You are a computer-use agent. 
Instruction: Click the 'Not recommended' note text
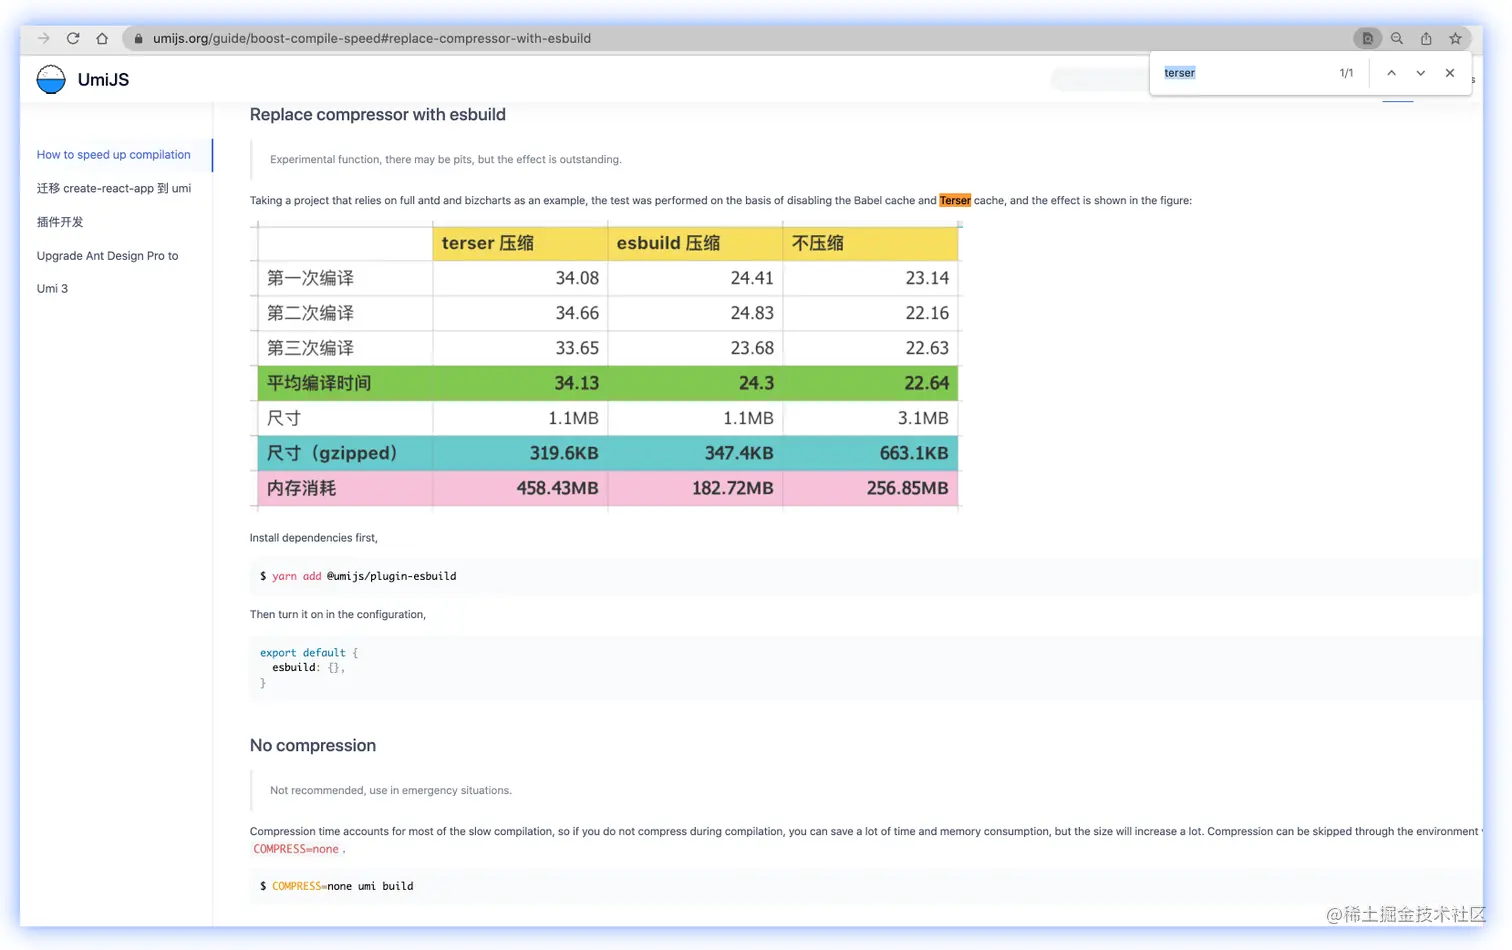[x=391, y=791]
